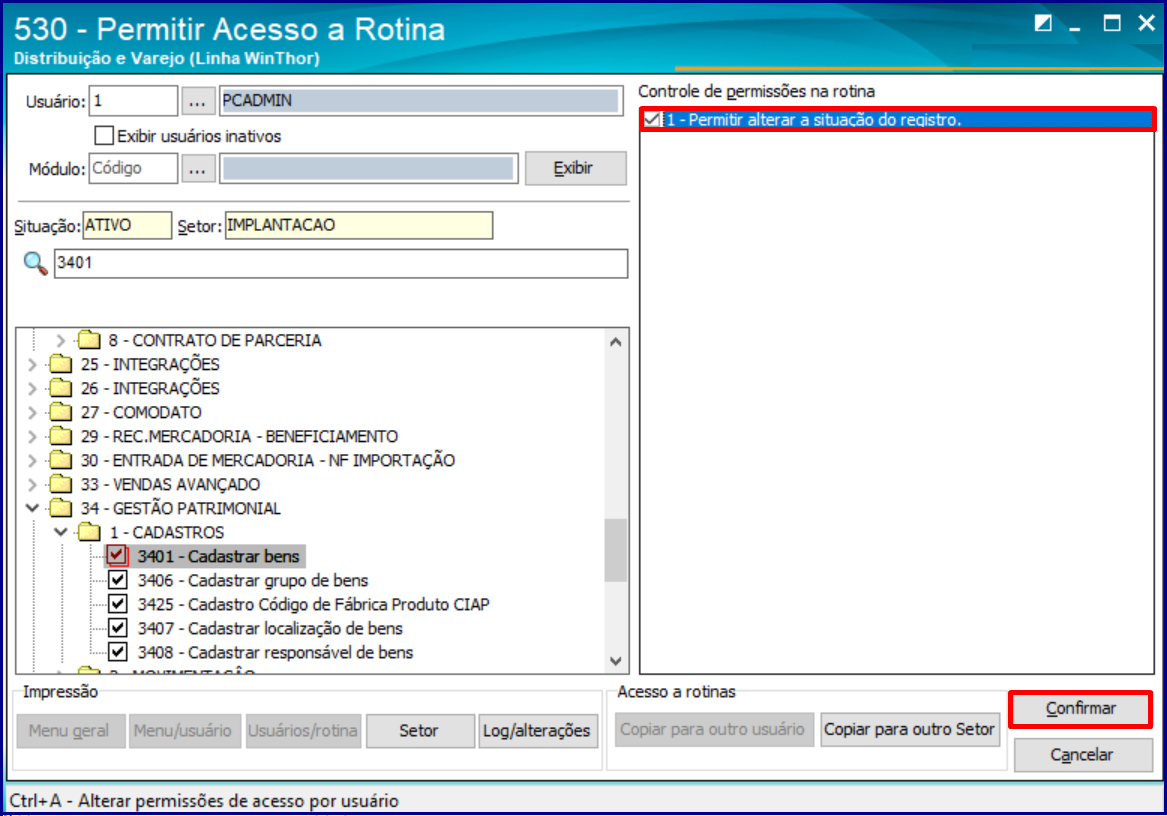Select 26 - INTEGRAÇÕES label
Screen dimensions: 1167x816
[150, 388]
